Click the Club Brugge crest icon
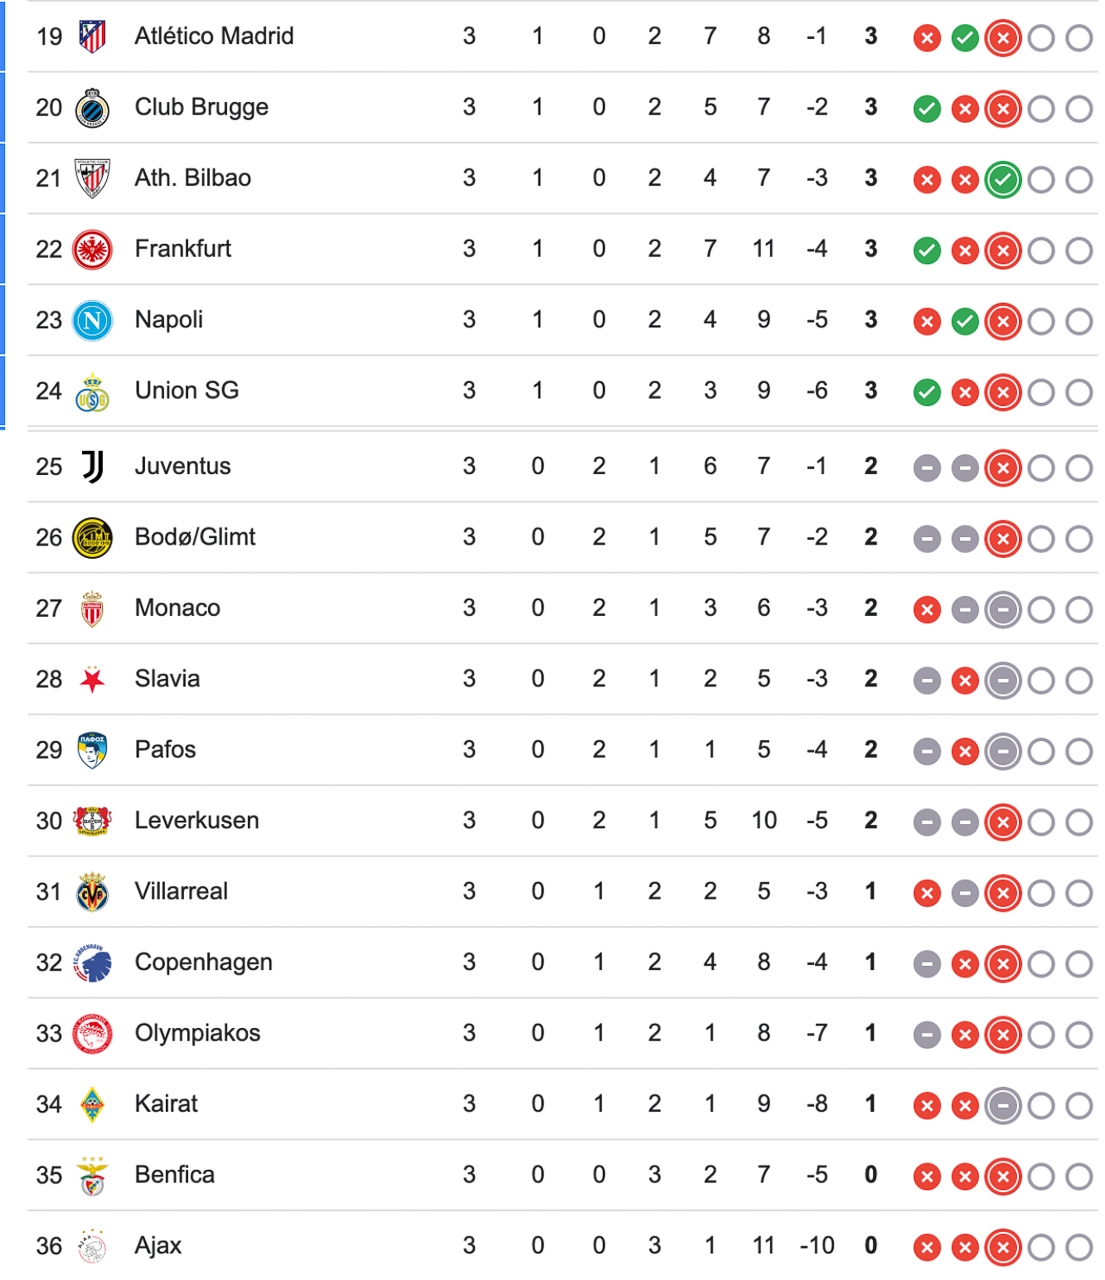This screenshot has width=1105, height=1280. tap(92, 108)
